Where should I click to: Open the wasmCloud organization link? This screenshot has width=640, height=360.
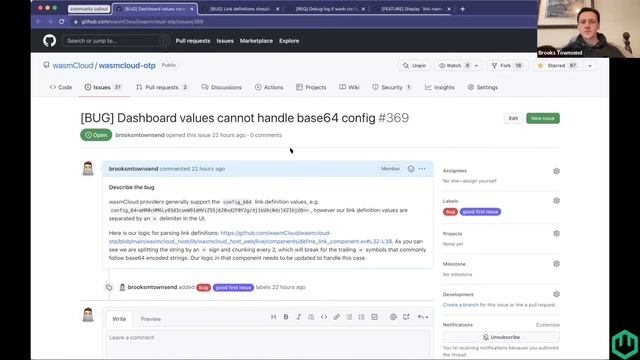[x=73, y=66]
